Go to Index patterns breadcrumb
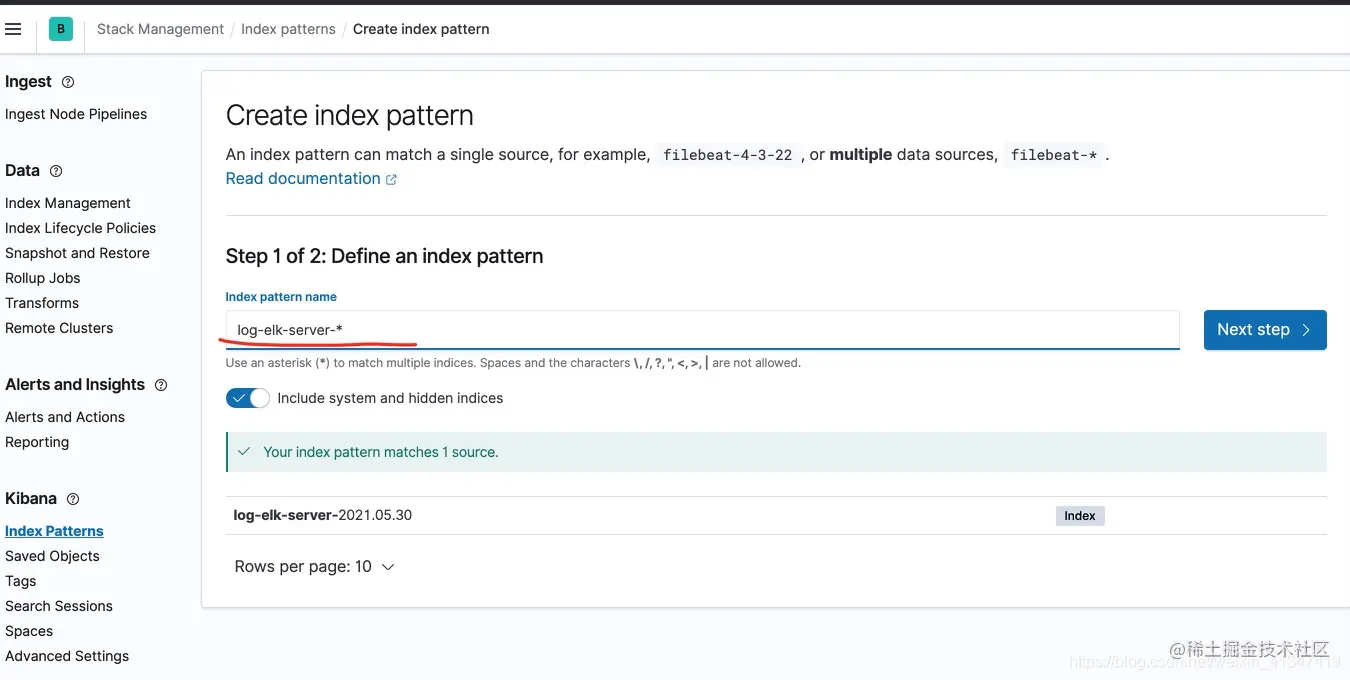 point(288,29)
